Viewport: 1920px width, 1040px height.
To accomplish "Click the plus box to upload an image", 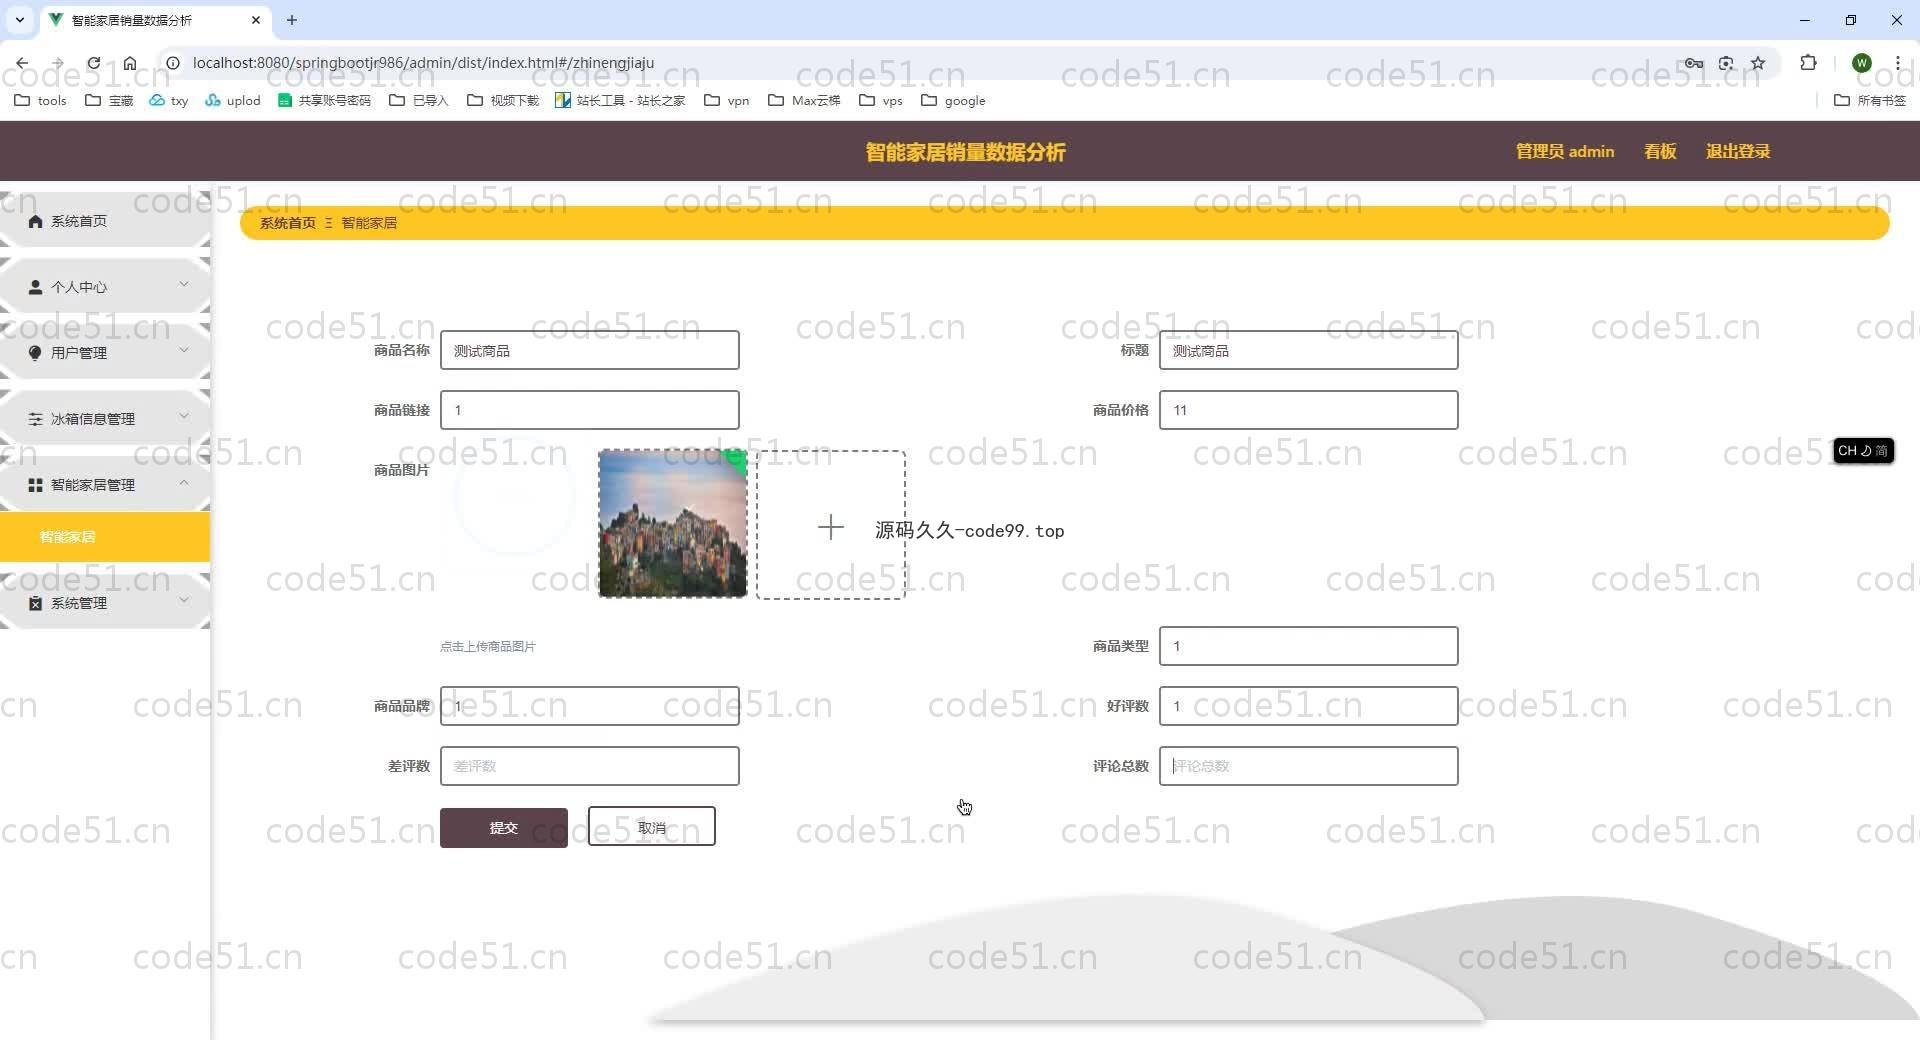I will coord(831,525).
